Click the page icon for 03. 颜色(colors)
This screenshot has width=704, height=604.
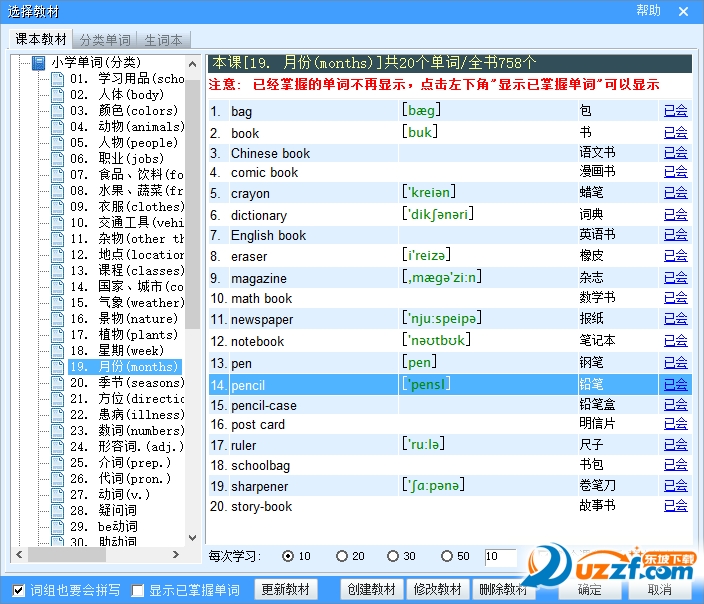pos(57,111)
